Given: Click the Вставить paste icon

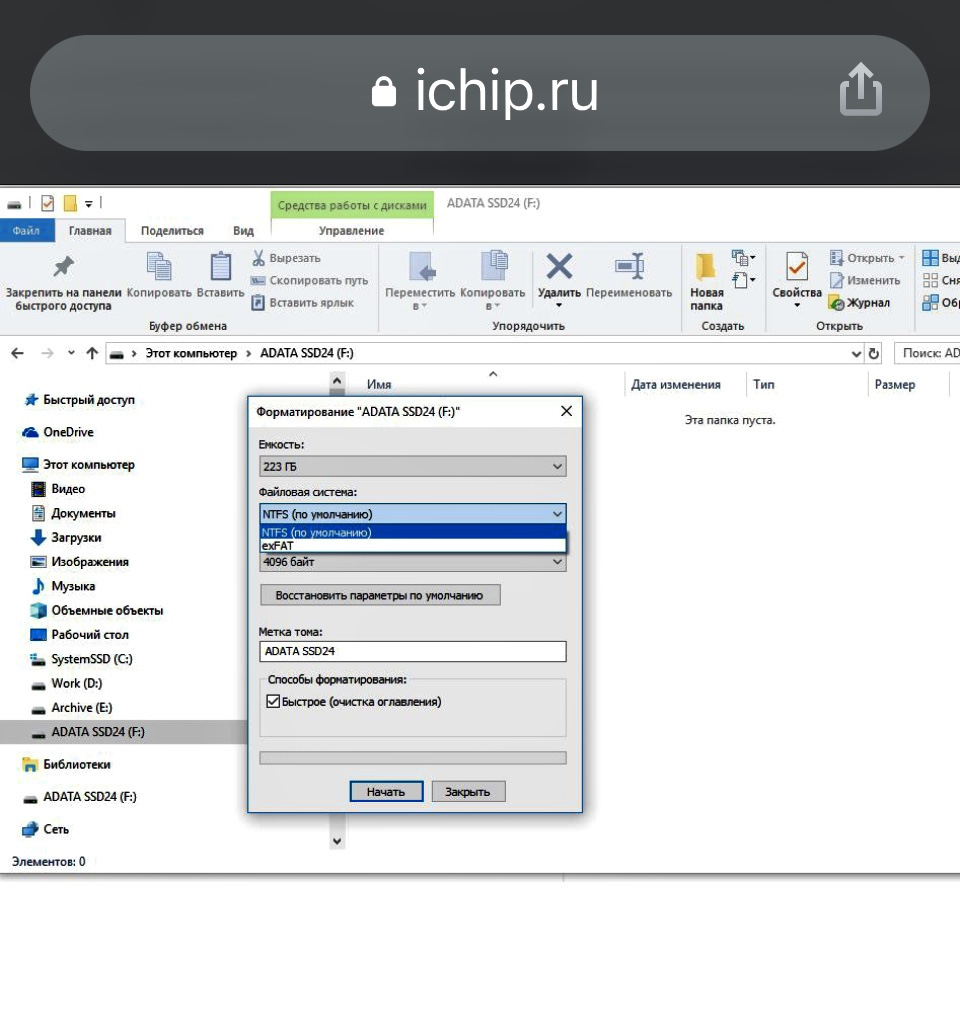Looking at the screenshot, I should [221, 267].
